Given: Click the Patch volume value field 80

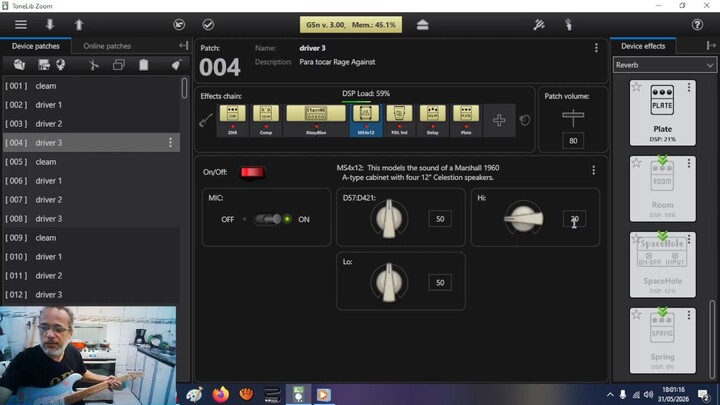Looking at the screenshot, I should click(x=573, y=141).
